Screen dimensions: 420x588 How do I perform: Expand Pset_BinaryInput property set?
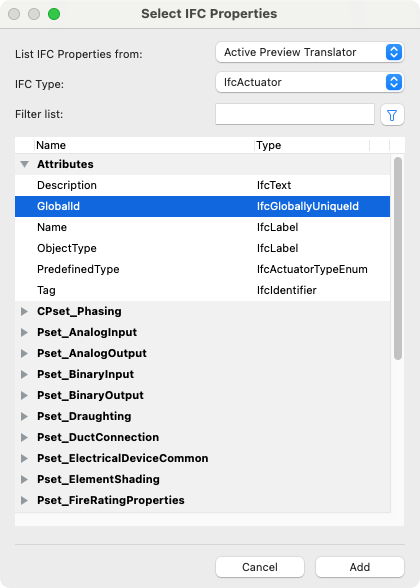[24, 374]
